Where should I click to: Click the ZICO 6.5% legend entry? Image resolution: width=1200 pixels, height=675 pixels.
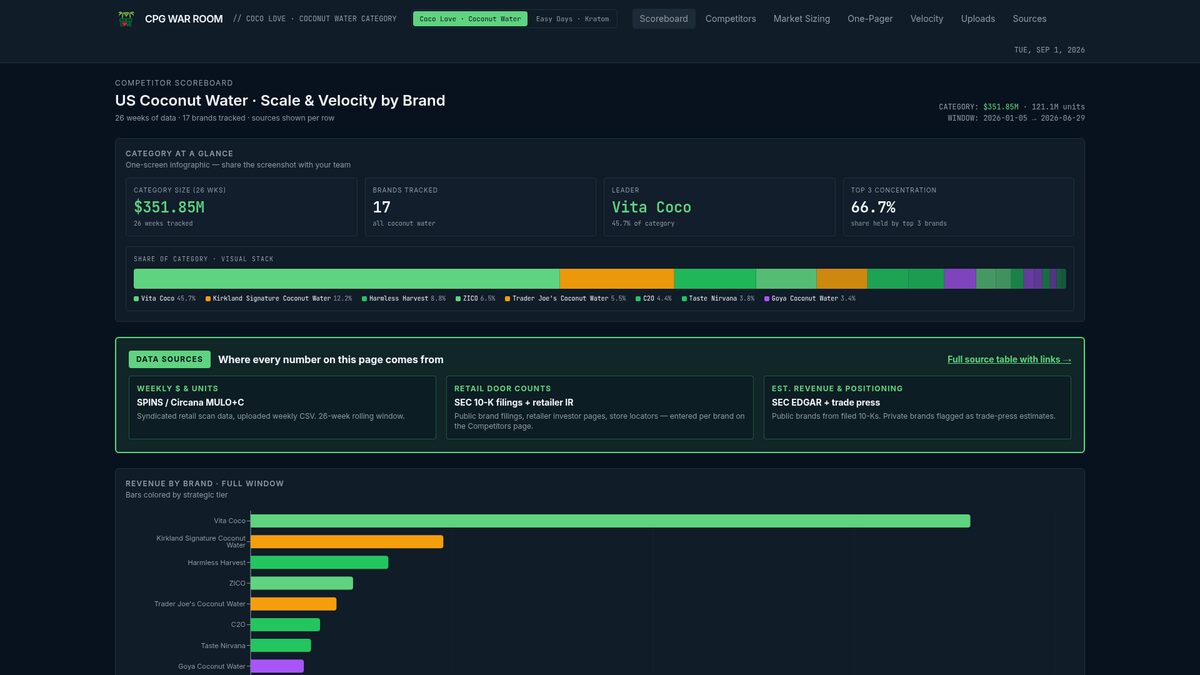475,298
